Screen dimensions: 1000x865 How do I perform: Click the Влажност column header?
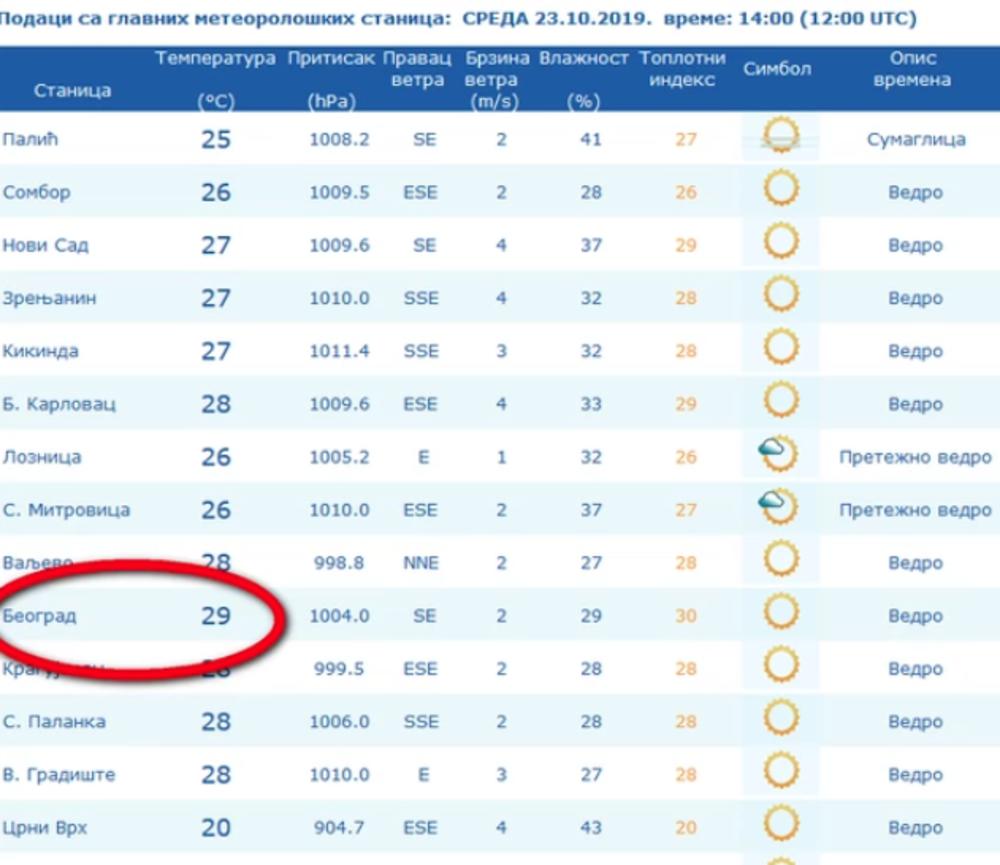point(584,59)
